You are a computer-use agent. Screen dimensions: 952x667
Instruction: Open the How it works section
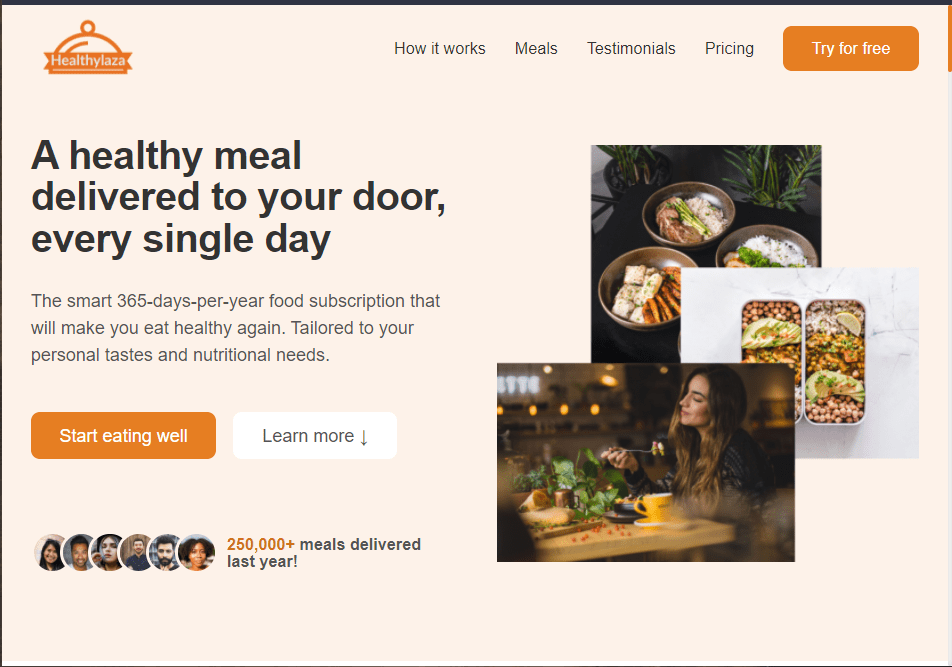440,49
